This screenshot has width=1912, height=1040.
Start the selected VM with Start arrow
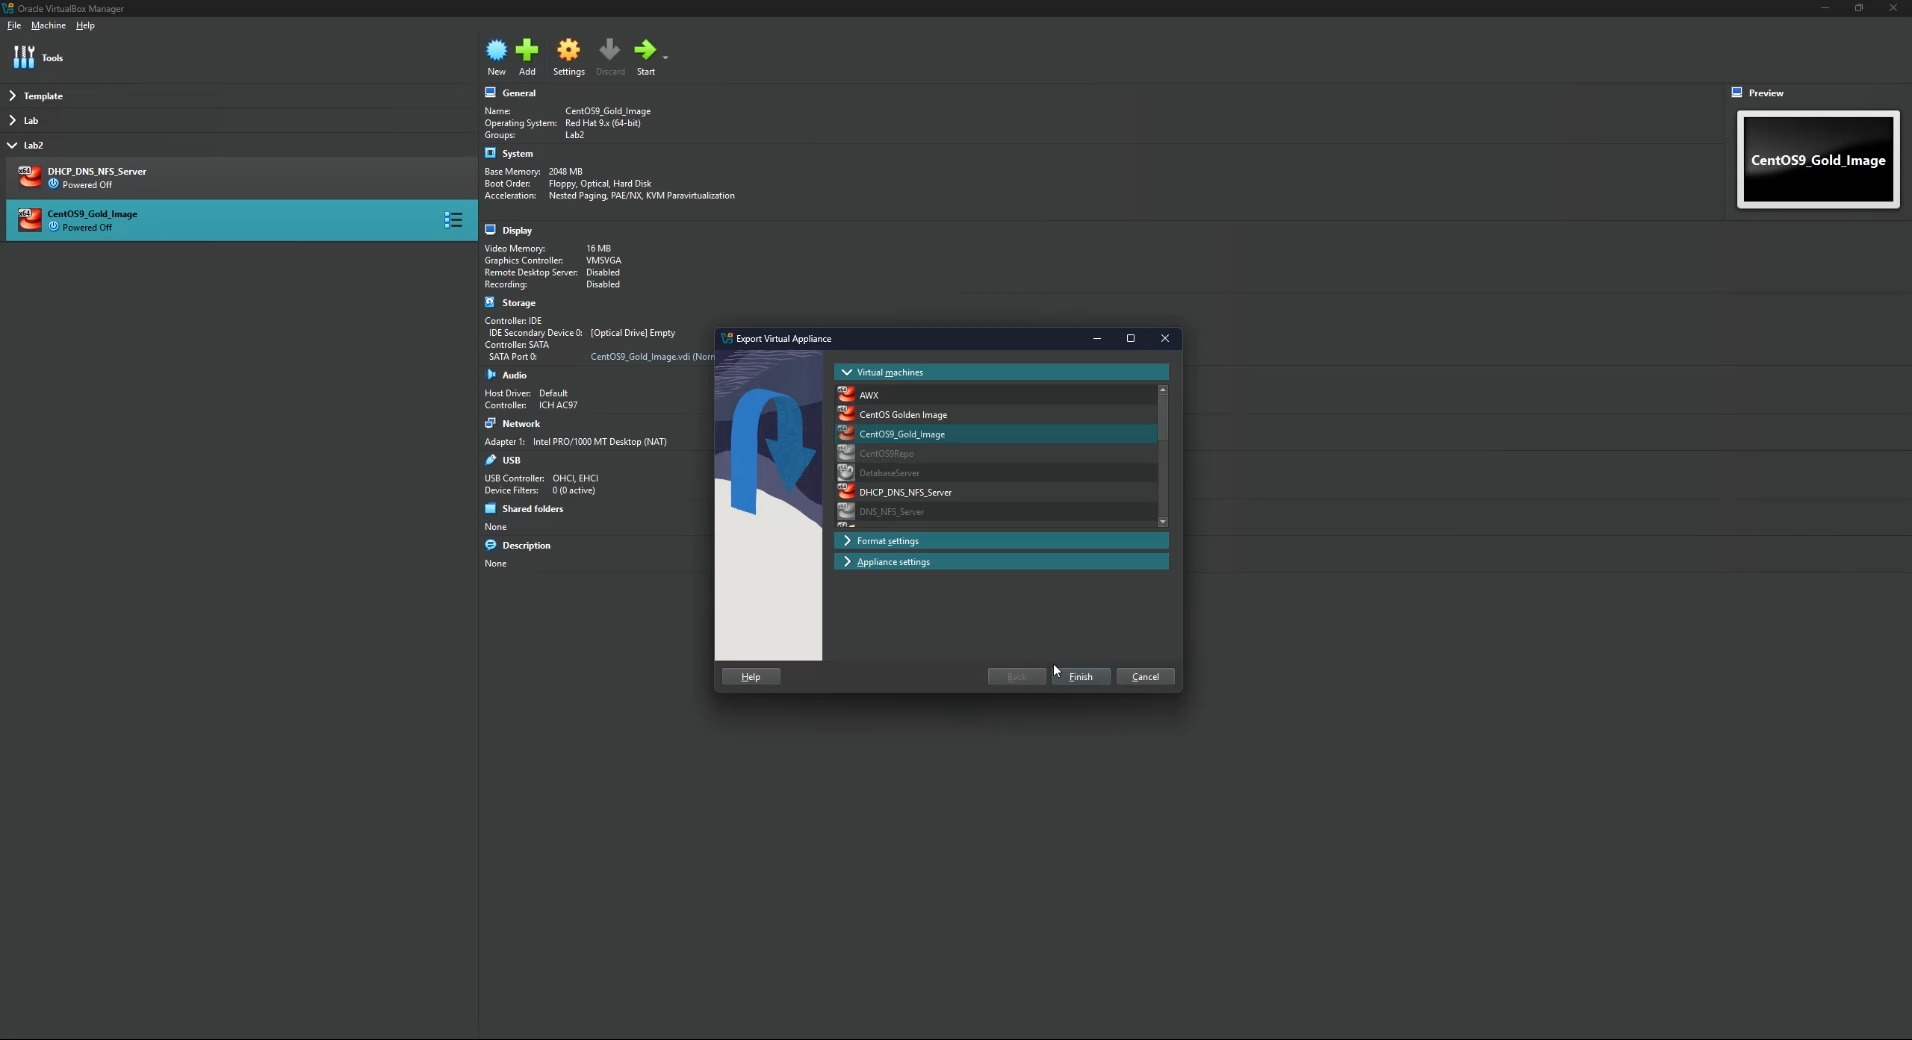tap(645, 57)
